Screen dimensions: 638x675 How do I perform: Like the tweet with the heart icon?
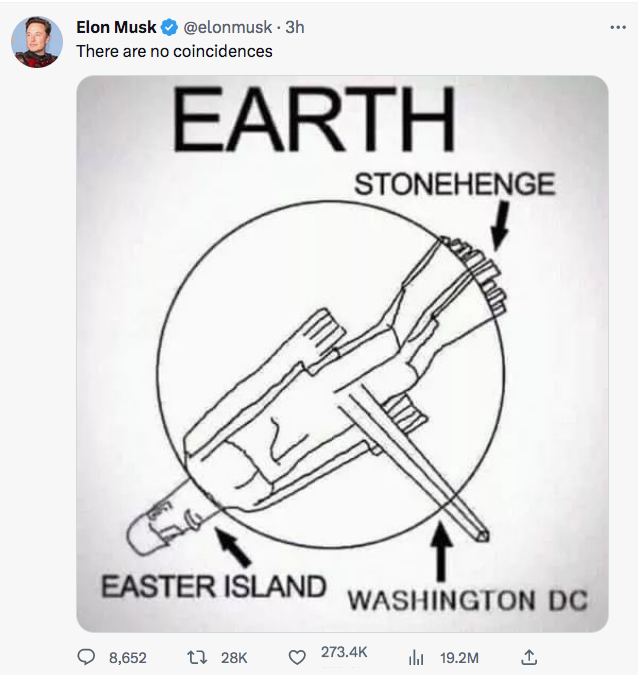click(297, 657)
